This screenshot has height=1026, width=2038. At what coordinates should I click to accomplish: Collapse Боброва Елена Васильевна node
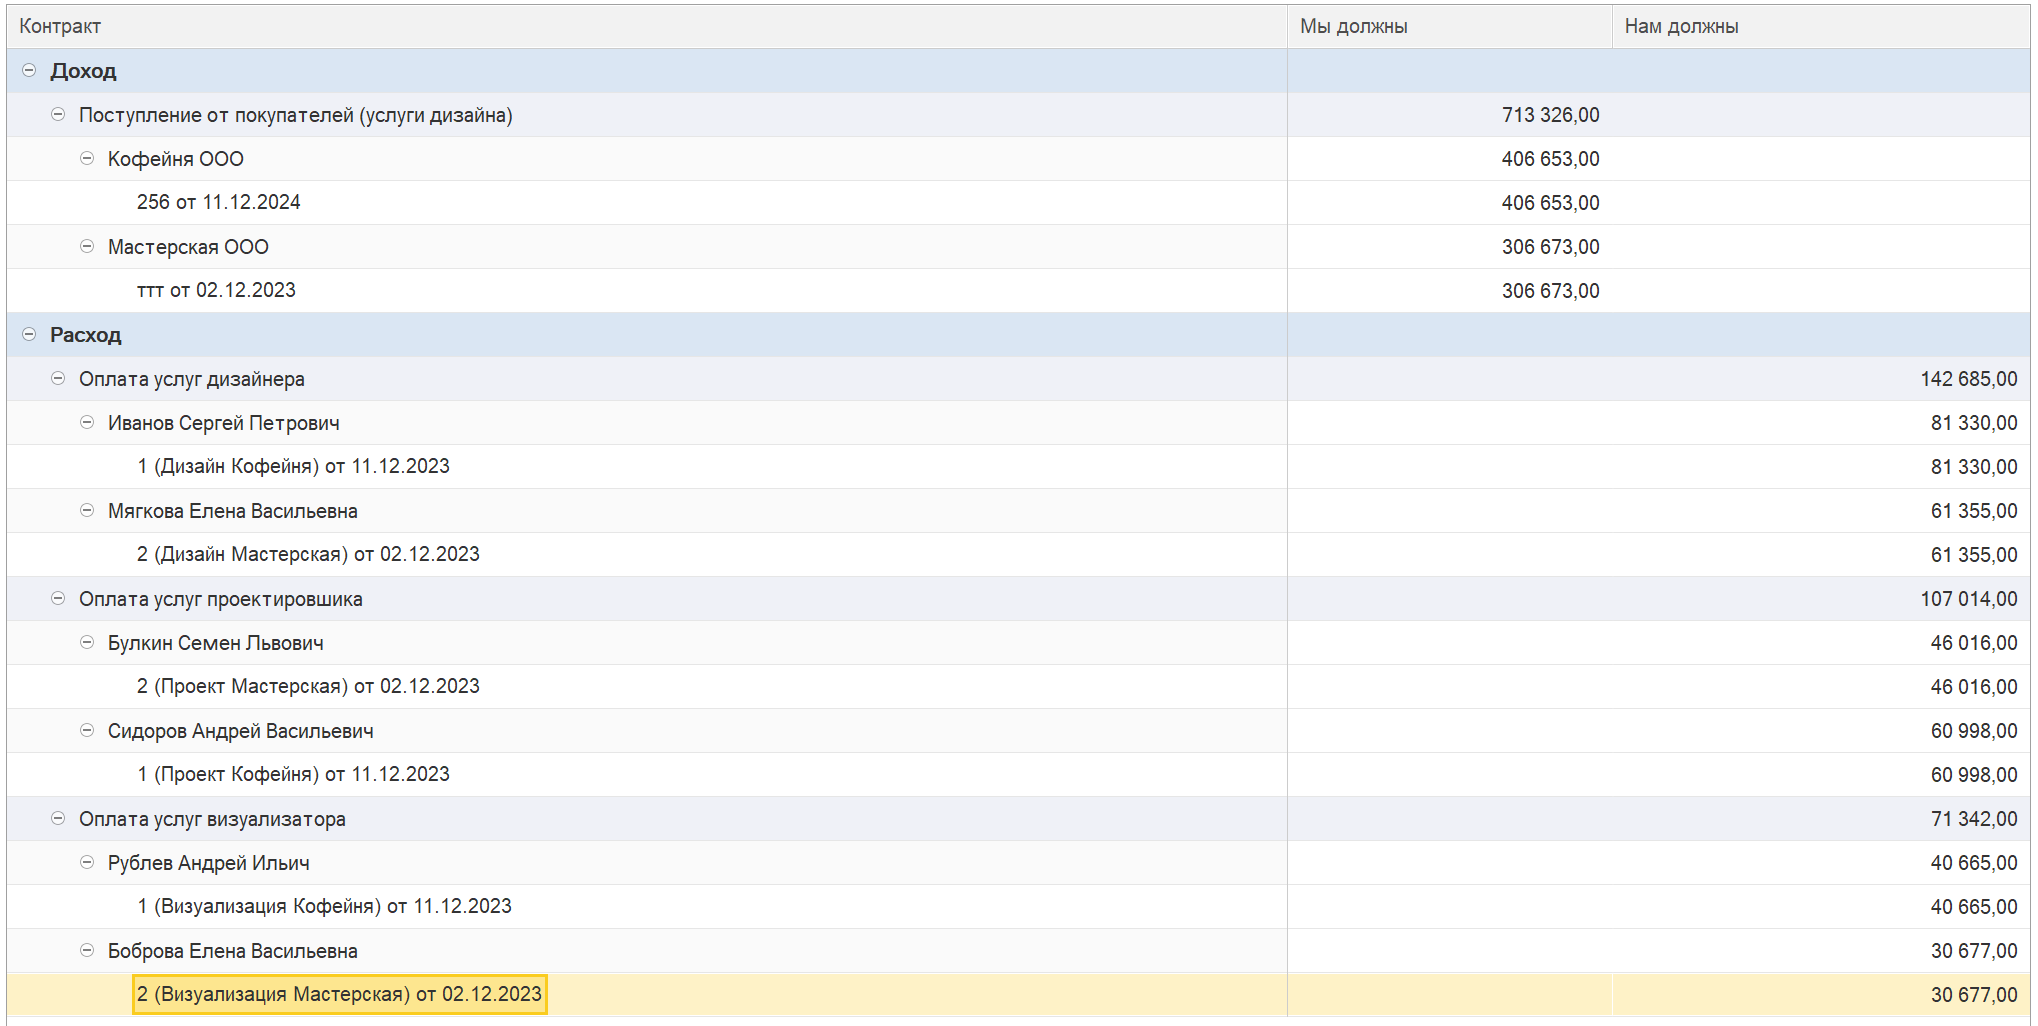(87, 950)
